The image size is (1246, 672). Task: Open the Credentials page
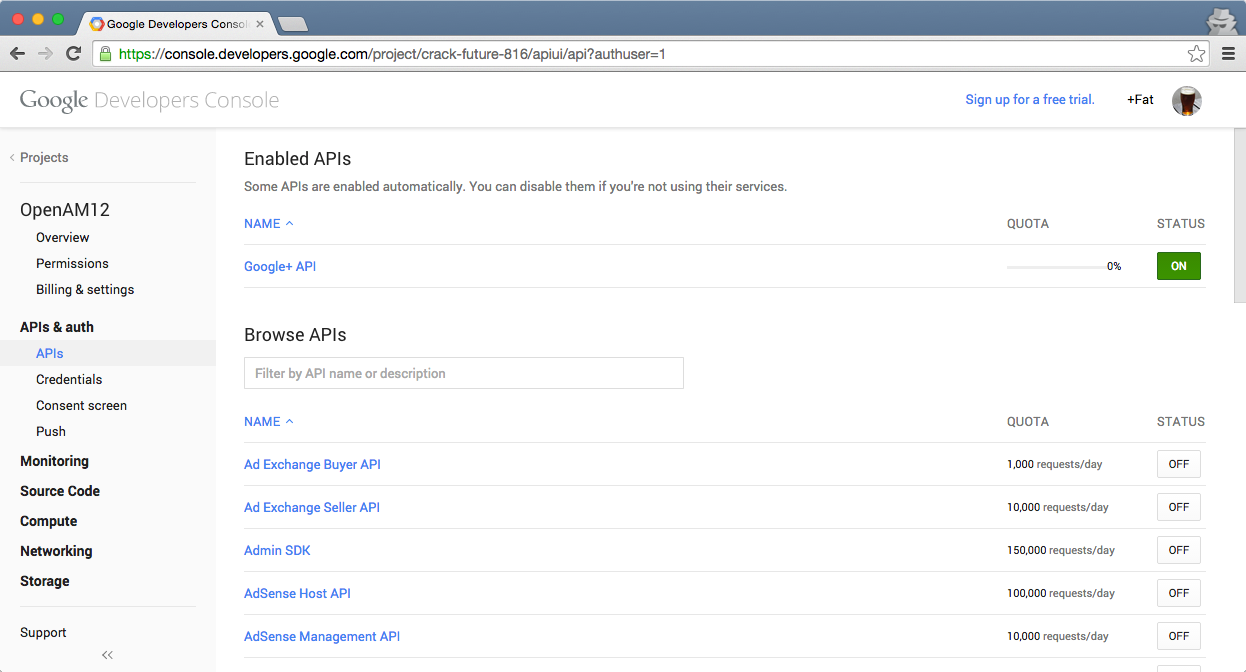(x=69, y=379)
